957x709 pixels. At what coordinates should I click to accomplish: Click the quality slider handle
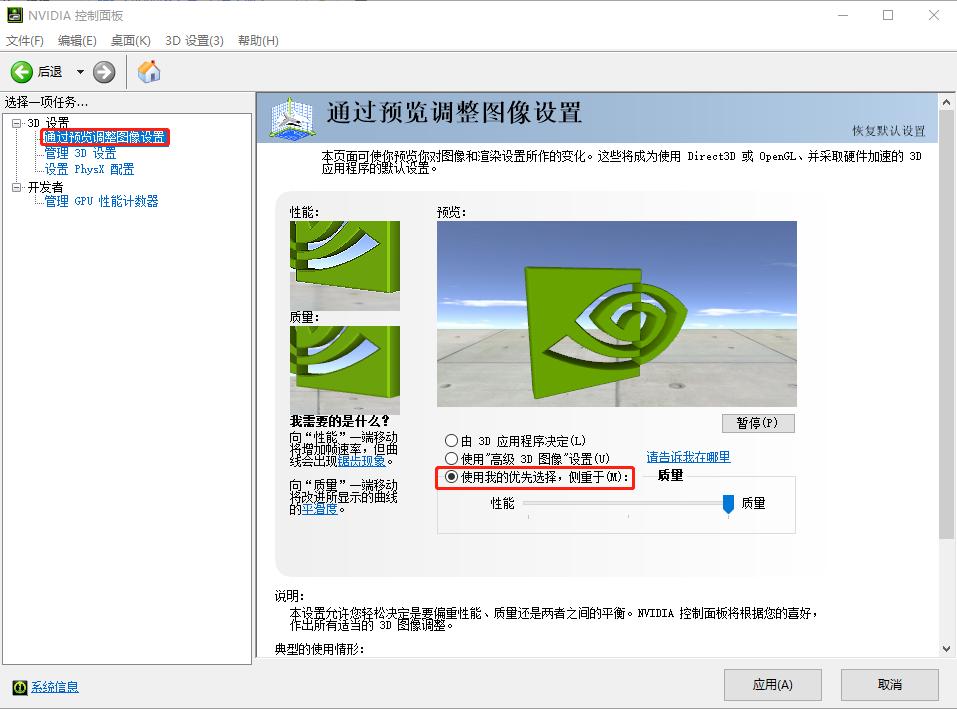tap(727, 503)
